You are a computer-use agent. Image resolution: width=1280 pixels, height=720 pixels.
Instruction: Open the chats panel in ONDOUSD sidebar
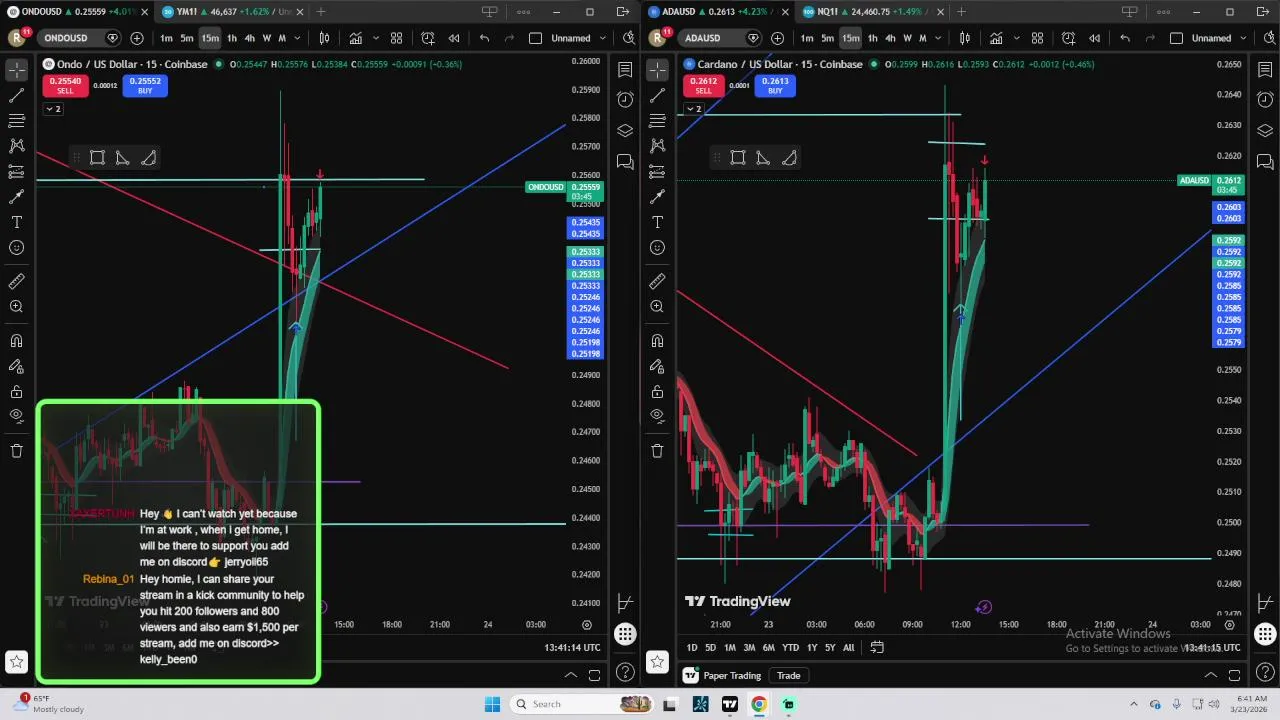coord(625,161)
